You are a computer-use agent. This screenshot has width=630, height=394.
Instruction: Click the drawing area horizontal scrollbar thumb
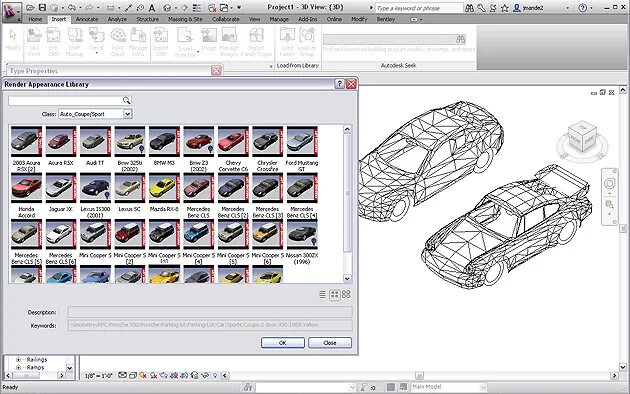point(419,376)
